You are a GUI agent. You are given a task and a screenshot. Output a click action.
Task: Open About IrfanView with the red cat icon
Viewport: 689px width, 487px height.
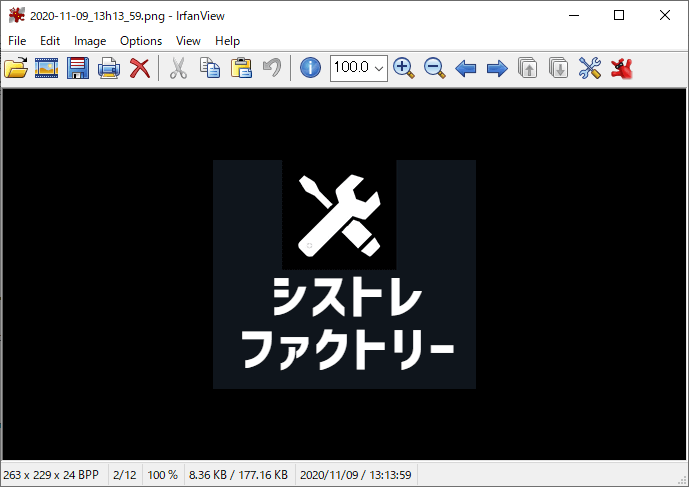coord(621,69)
